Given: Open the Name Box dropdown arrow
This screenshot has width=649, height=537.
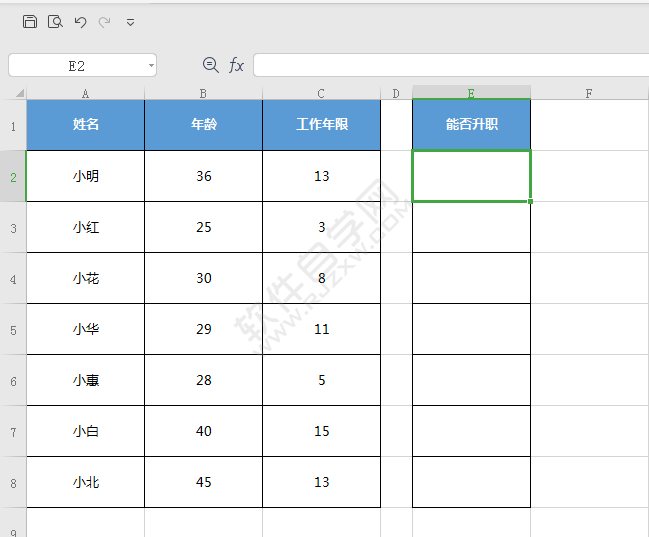Looking at the screenshot, I should [x=151, y=65].
